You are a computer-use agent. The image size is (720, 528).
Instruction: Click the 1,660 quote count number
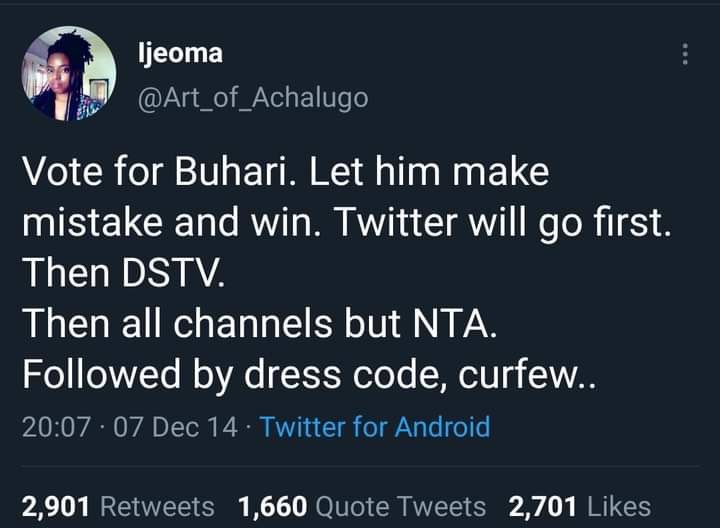click(x=273, y=507)
